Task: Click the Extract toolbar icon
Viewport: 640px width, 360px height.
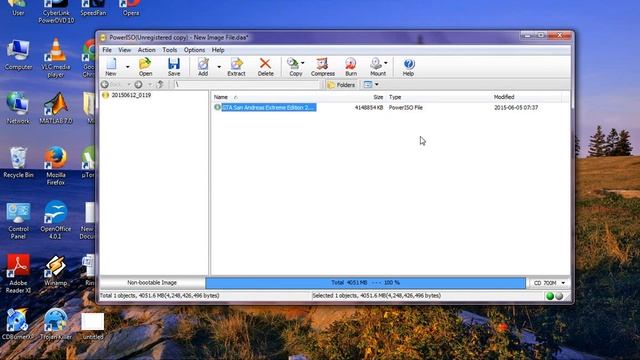Action: pos(236,67)
